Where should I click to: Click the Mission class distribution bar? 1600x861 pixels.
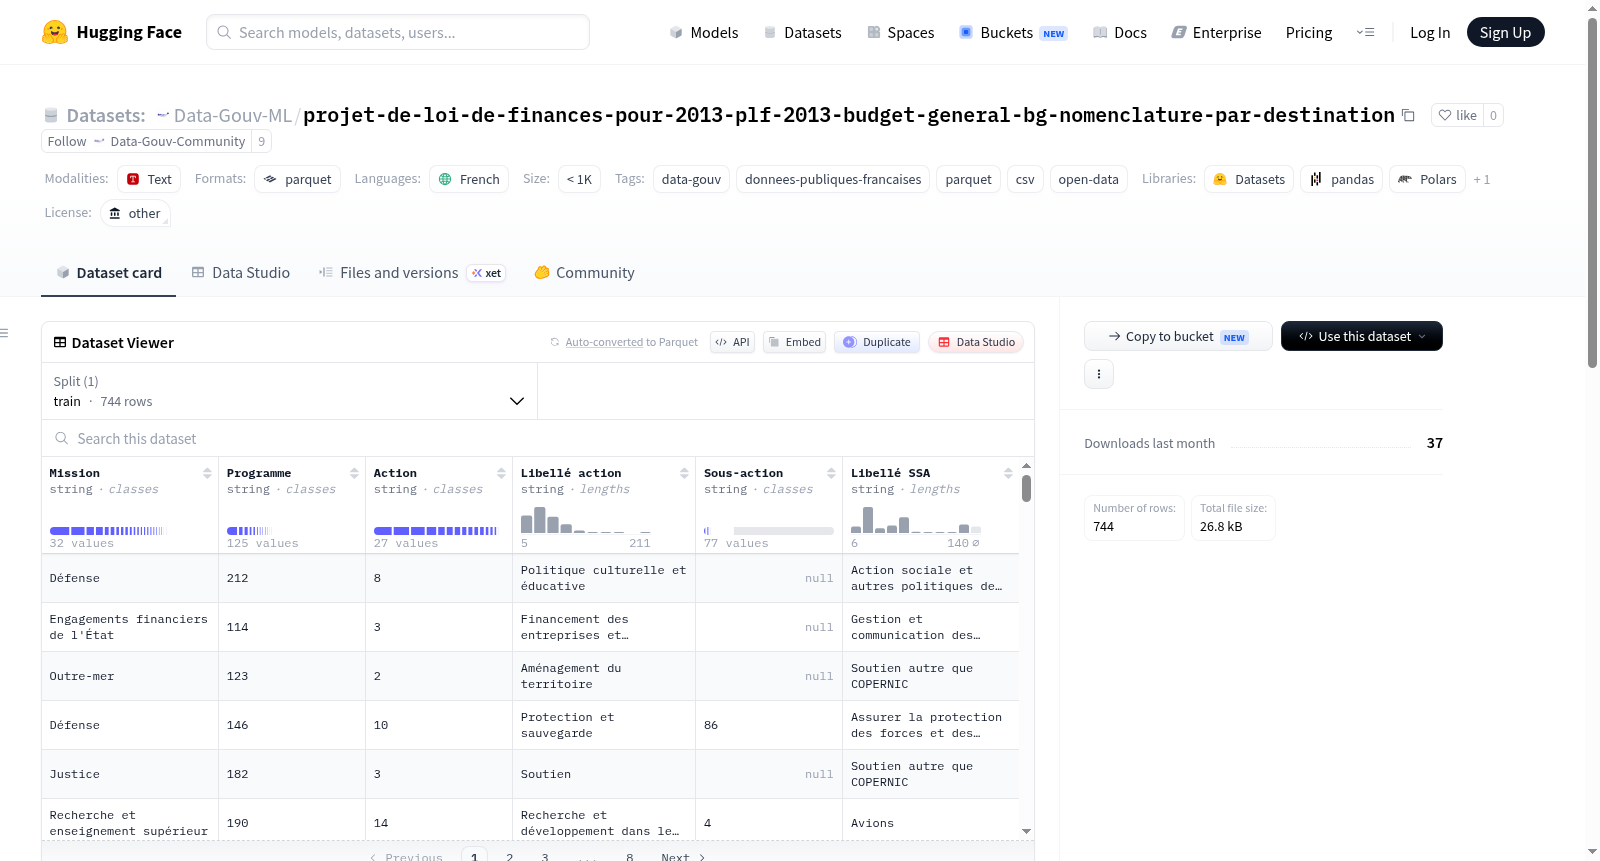pyautogui.click(x=108, y=530)
